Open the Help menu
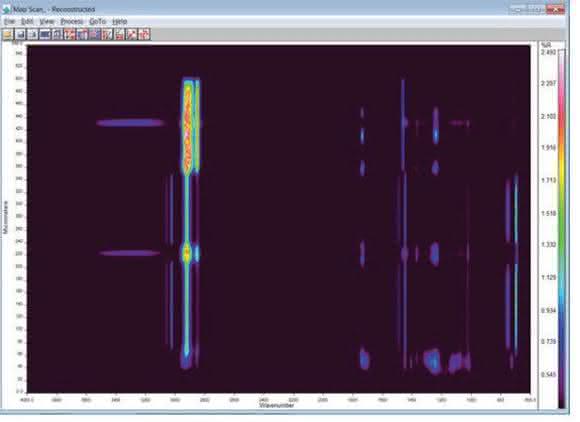 (x=119, y=21)
